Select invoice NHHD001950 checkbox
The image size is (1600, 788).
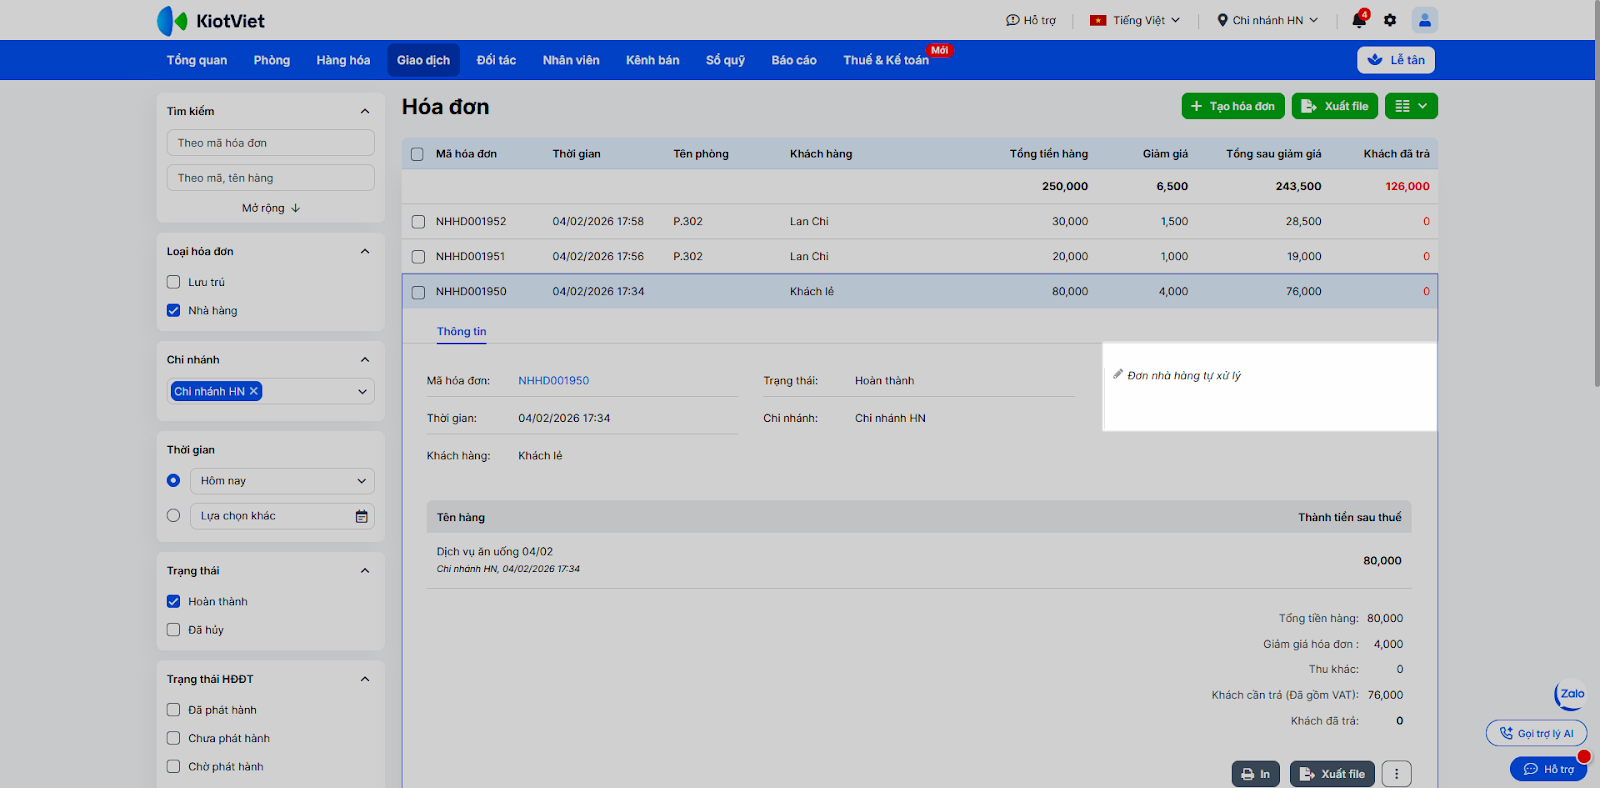[x=418, y=292]
